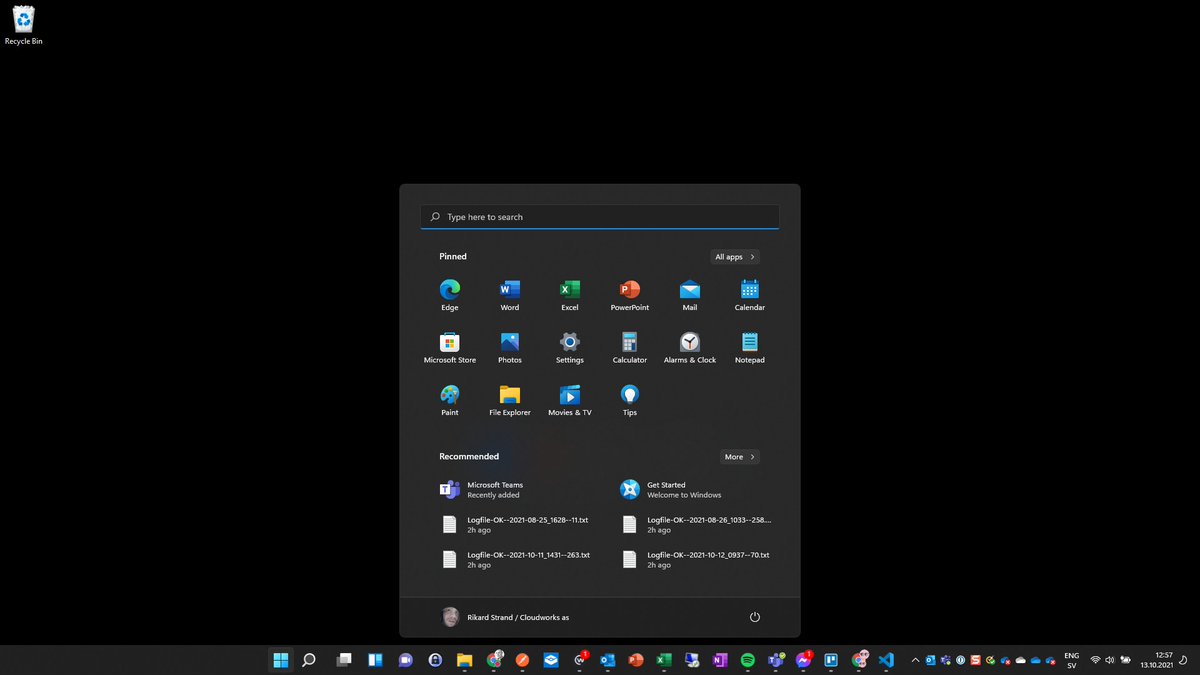1200x675 pixels.
Task: Open the Calculator app
Action: coord(629,345)
